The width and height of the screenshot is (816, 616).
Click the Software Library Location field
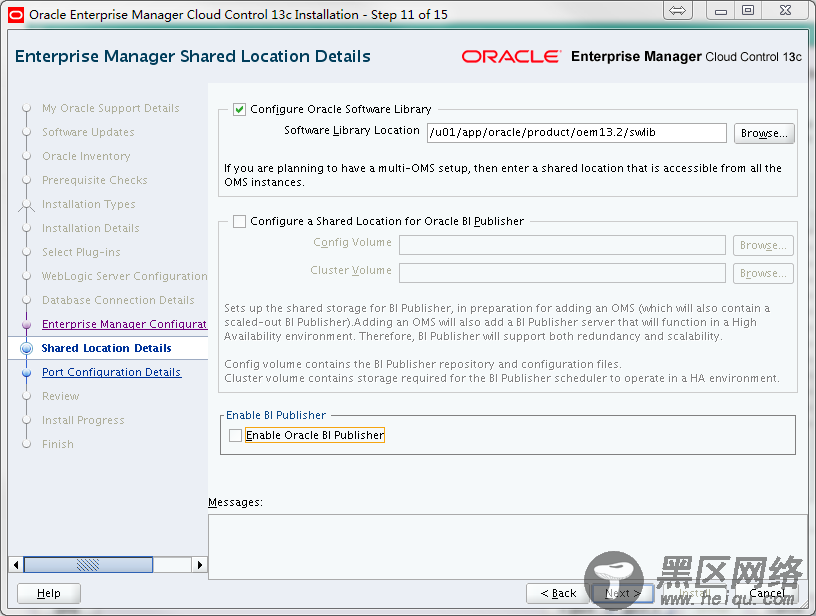click(577, 133)
